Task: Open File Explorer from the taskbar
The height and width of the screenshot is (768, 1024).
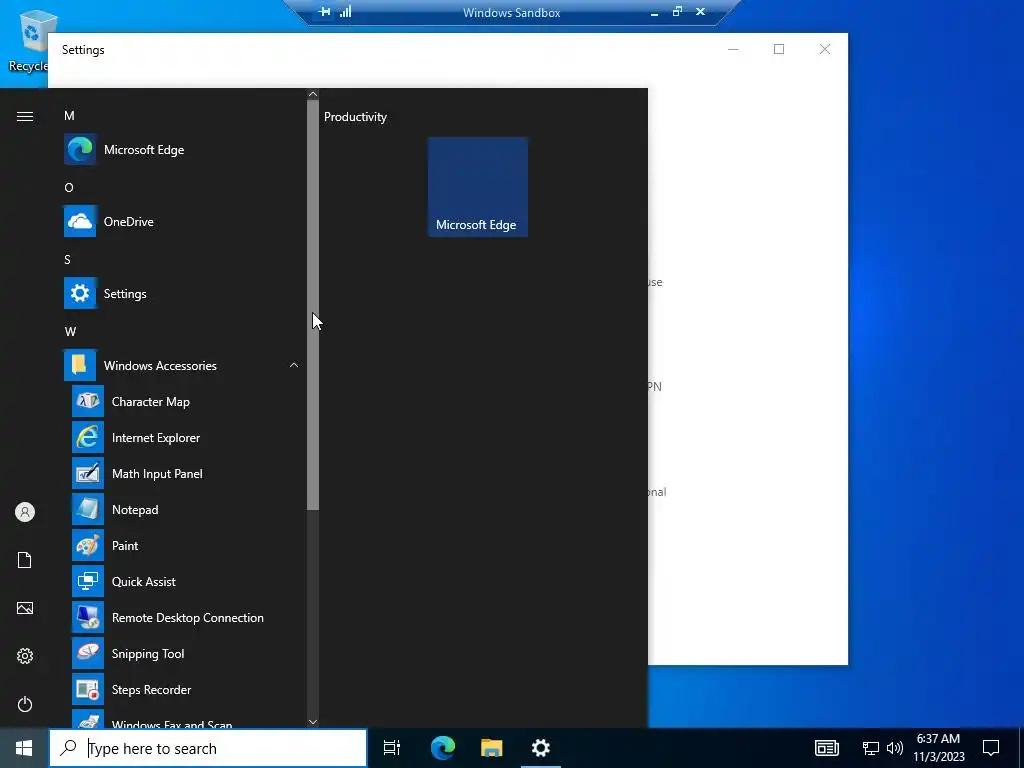Action: (x=492, y=748)
